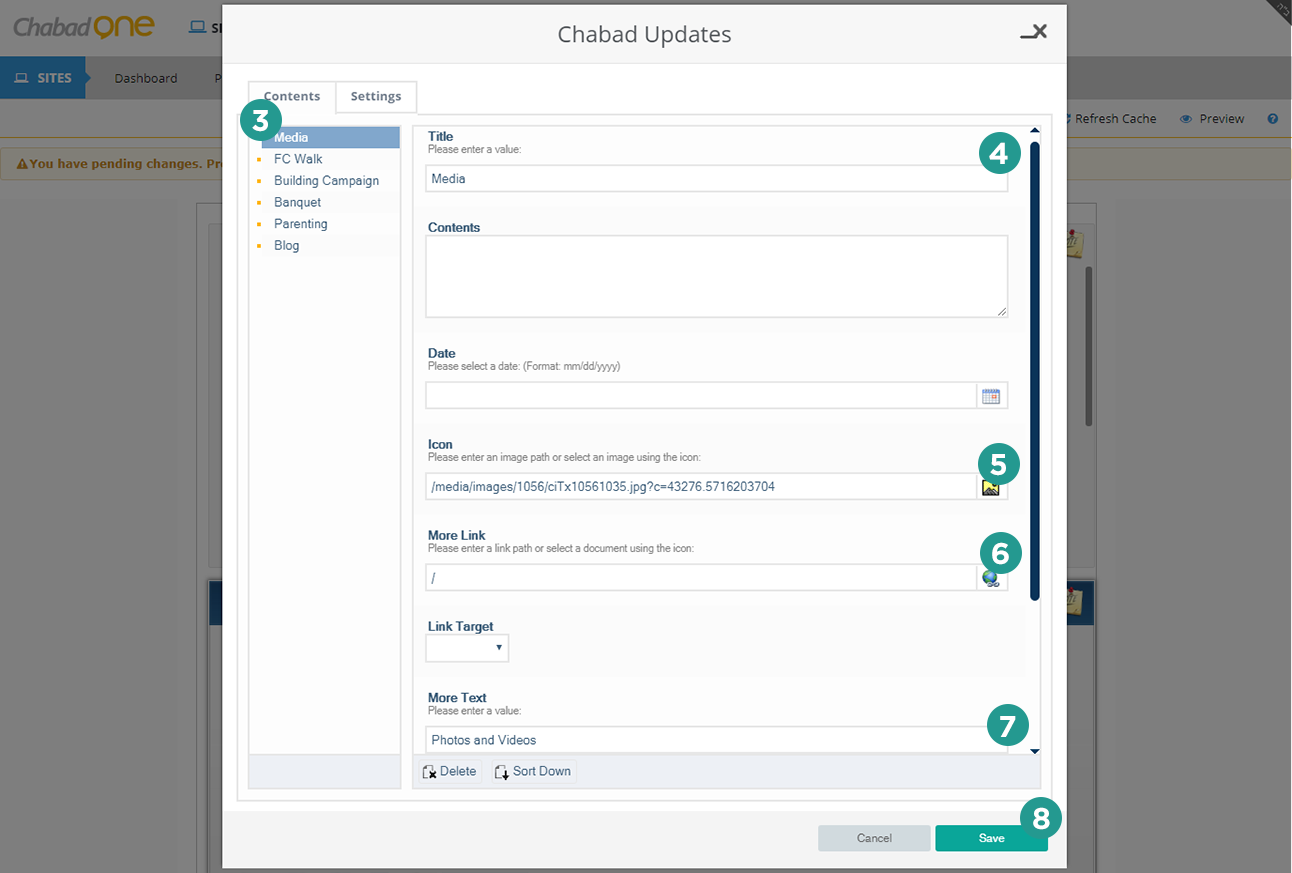Switch to the Contents tab
This screenshot has width=1292, height=873.
tap(292, 96)
